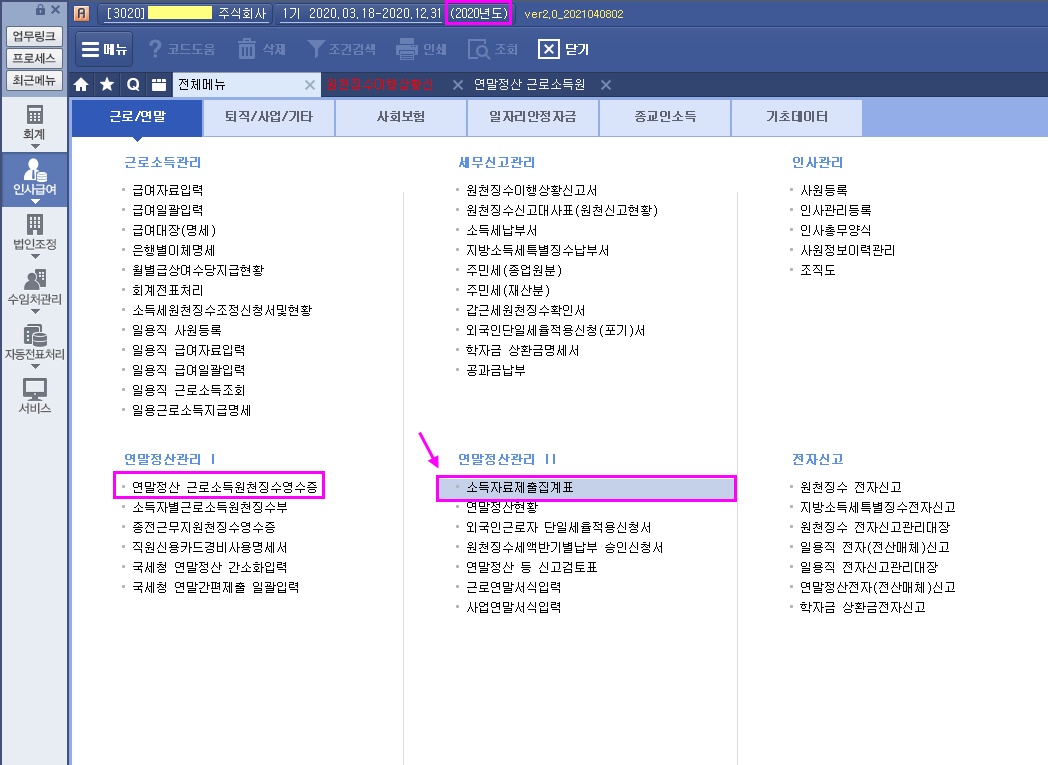The width and height of the screenshot is (1048, 765).
Task: Open 원천징수이행상황신고서 menu item
Action: [531, 190]
